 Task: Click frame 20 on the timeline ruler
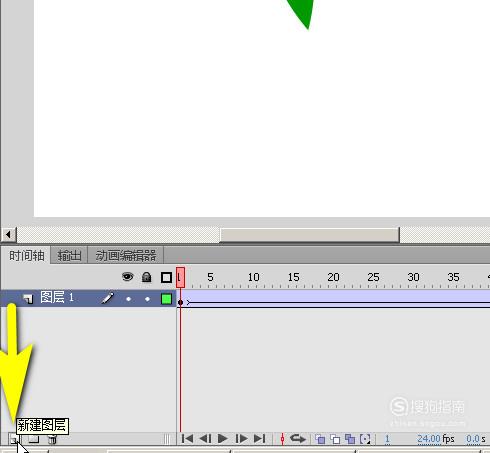tap(333, 277)
